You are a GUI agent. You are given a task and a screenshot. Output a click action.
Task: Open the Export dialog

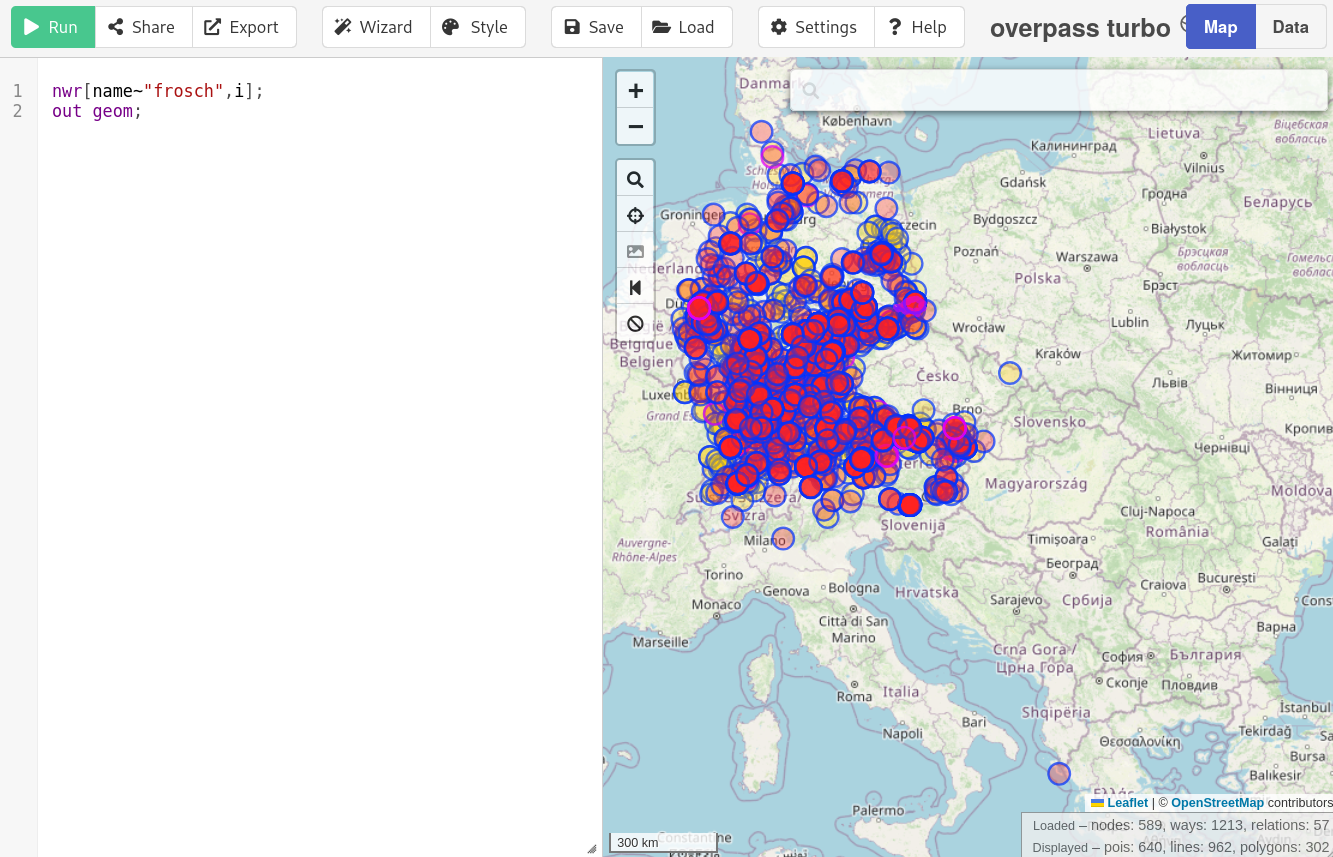243,27
